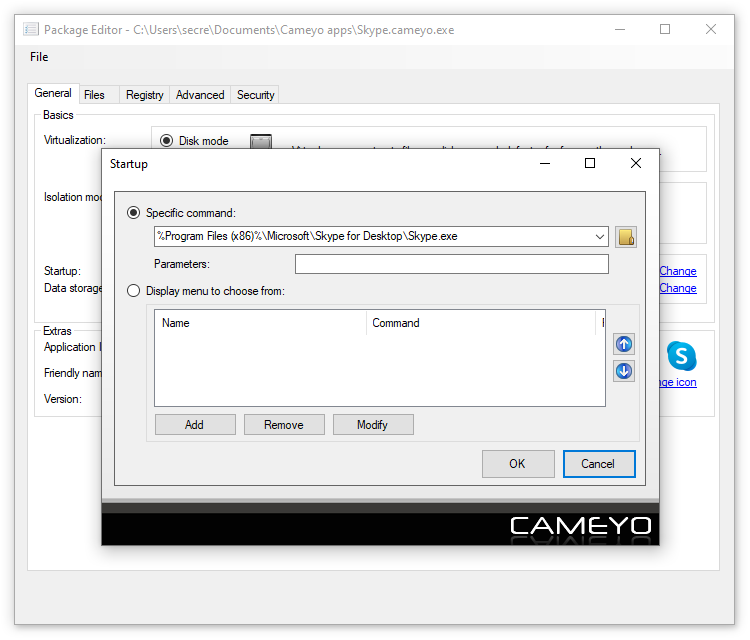
Task: Click the Name column header
Action: coord(260,323)
